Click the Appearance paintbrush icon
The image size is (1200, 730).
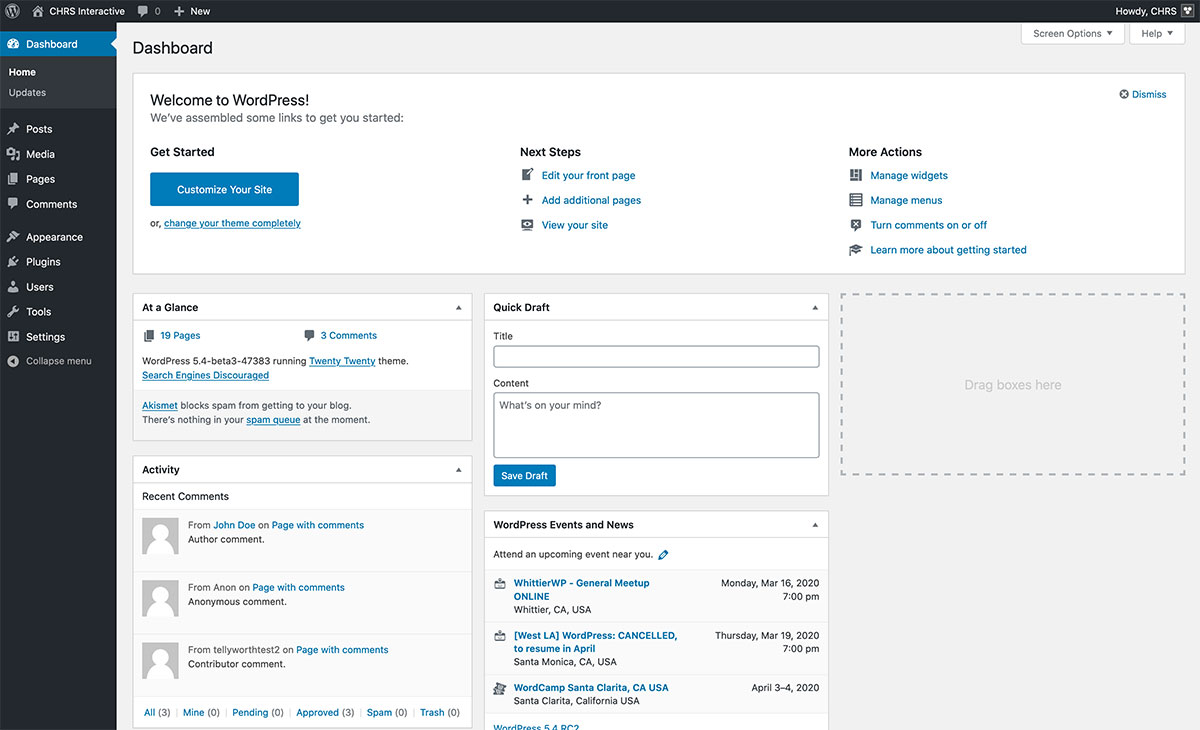pyautogui.click(x=13, y=237)
